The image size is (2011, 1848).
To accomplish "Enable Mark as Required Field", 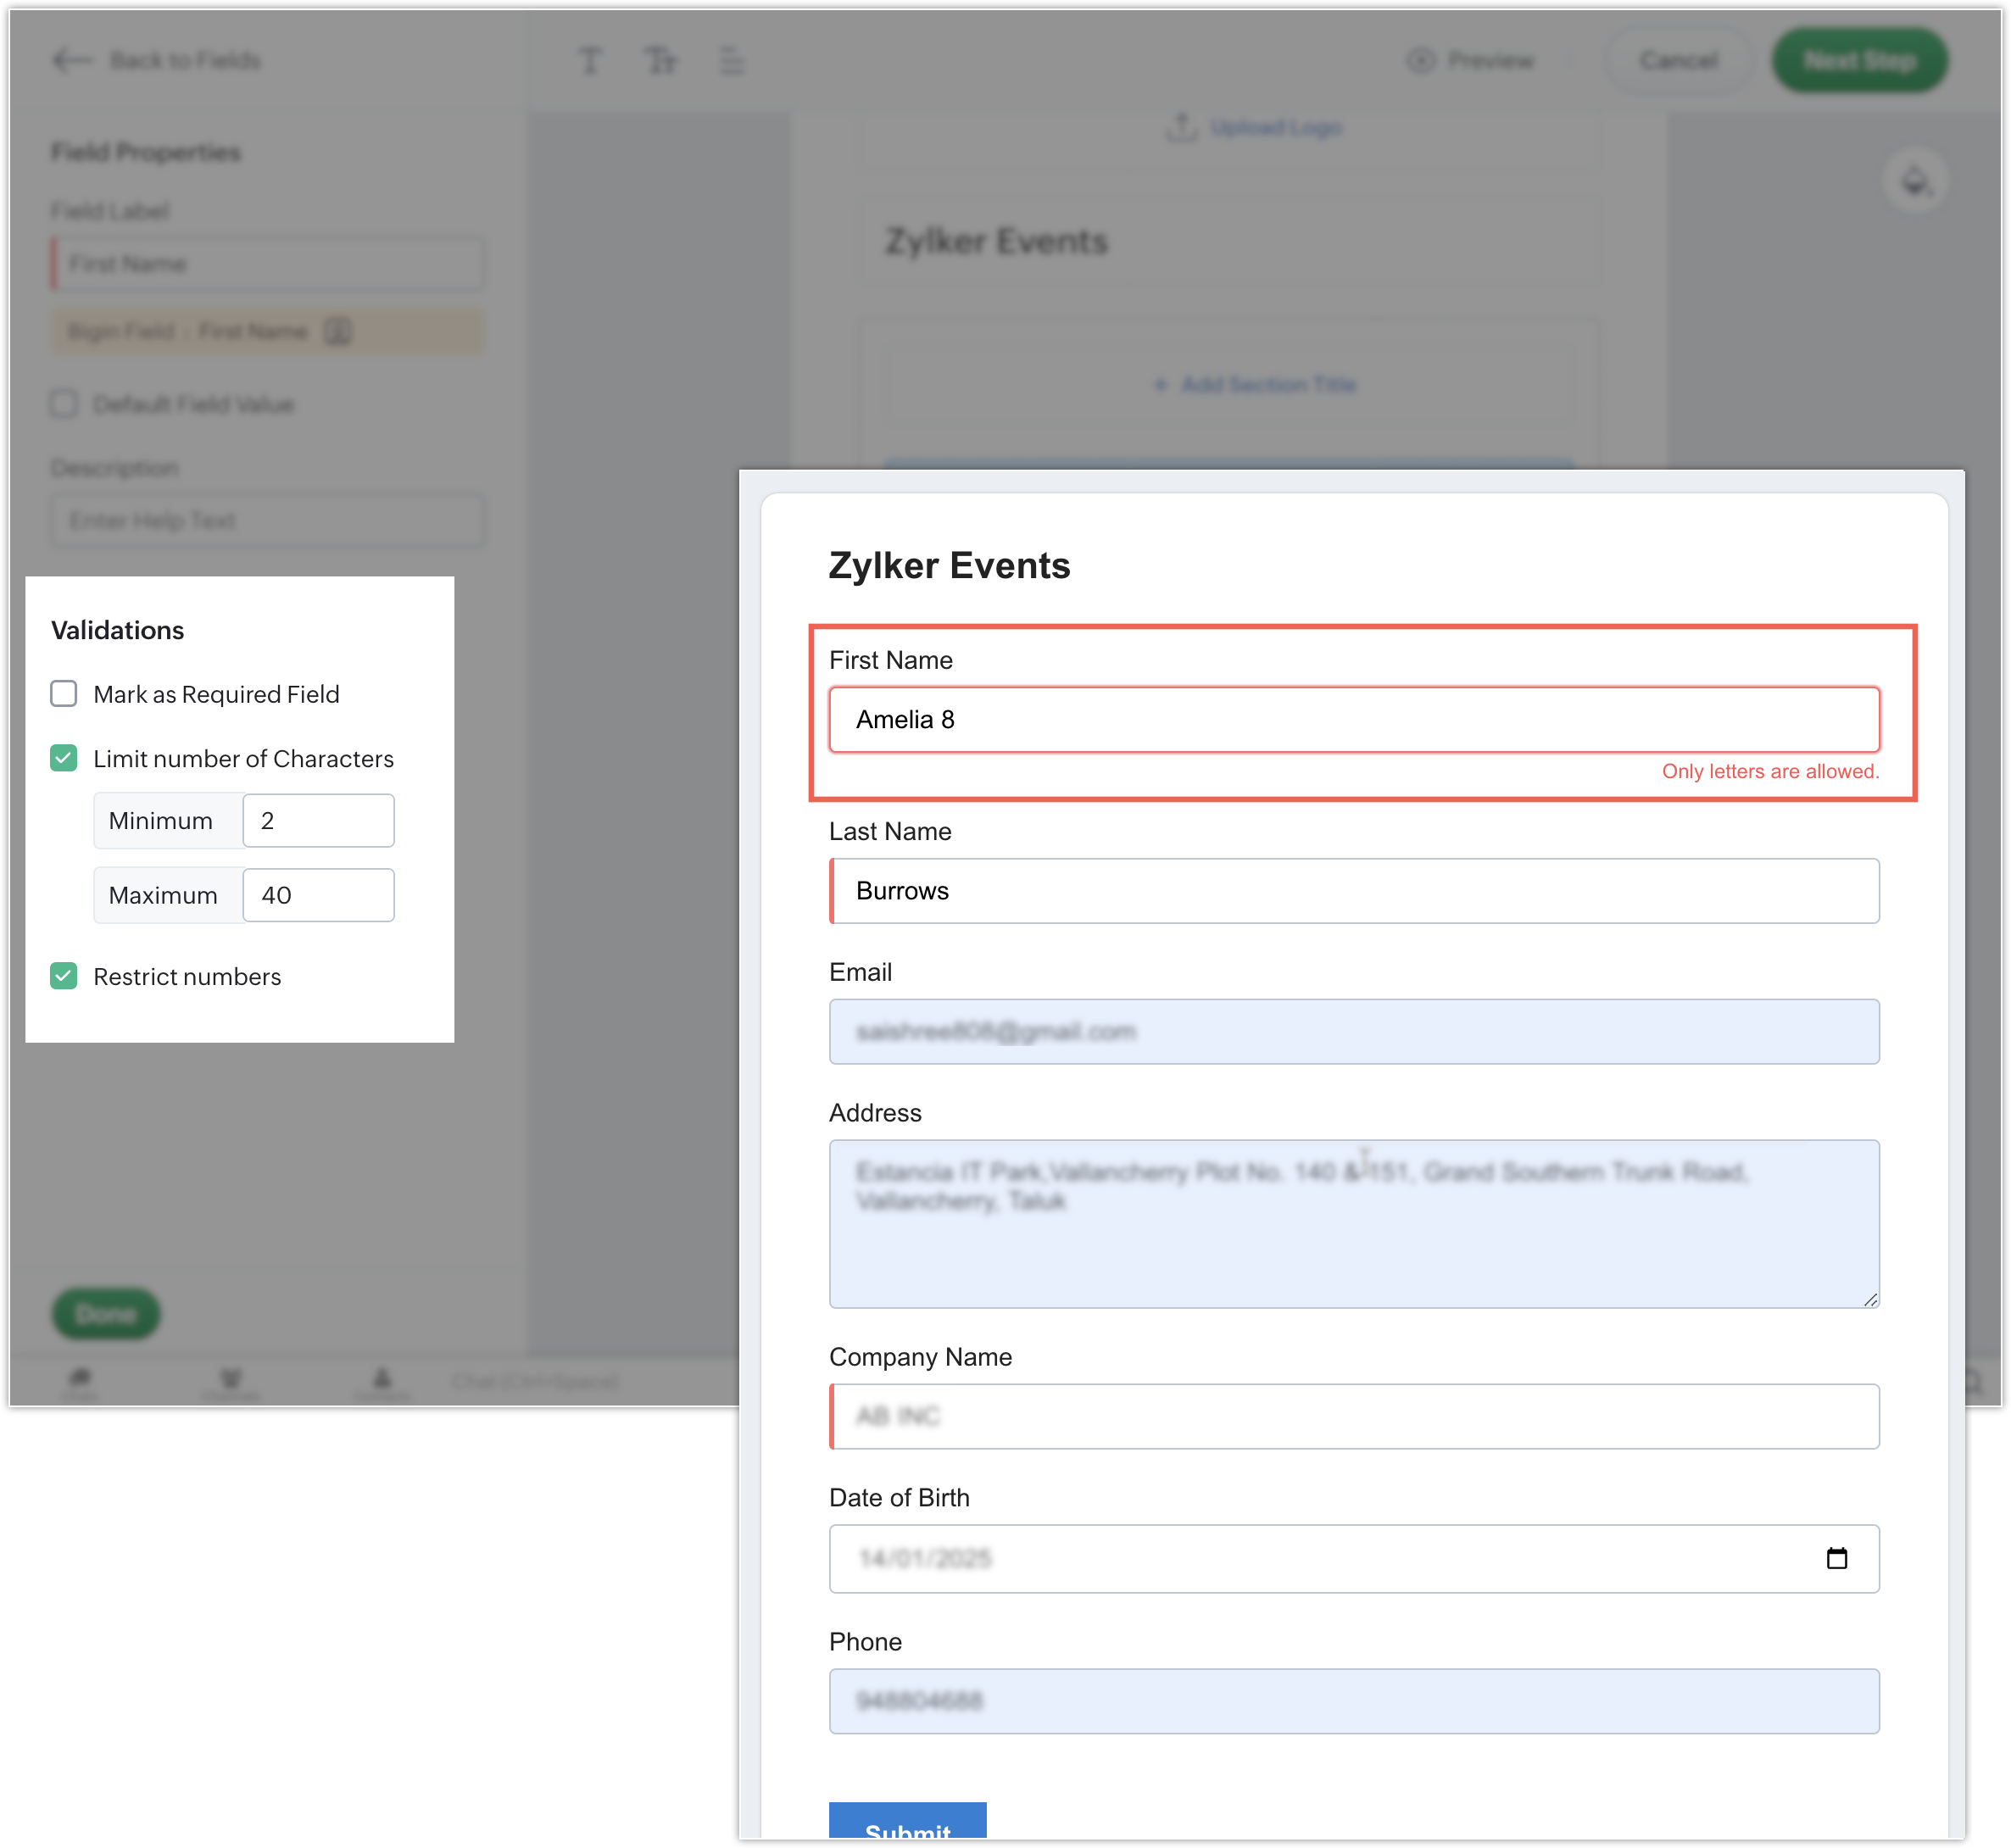I will click(64, 694).
